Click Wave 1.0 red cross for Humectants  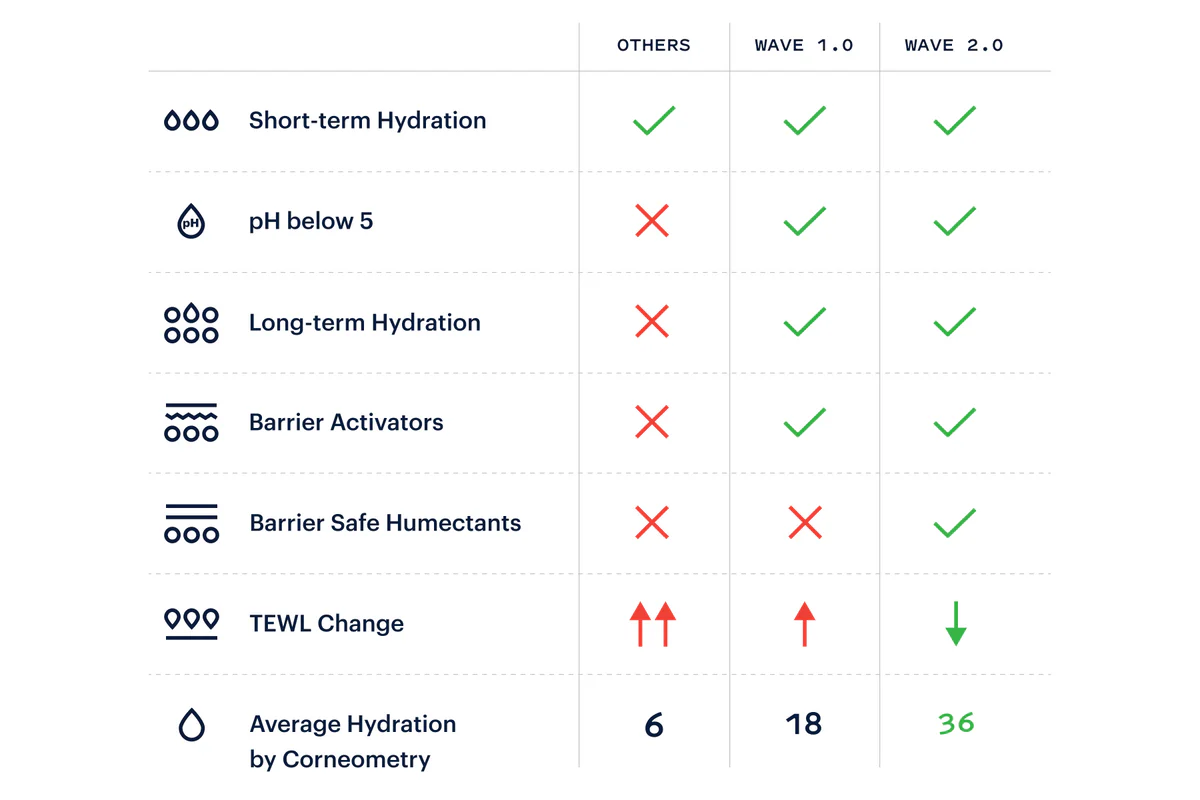point(804,523)
